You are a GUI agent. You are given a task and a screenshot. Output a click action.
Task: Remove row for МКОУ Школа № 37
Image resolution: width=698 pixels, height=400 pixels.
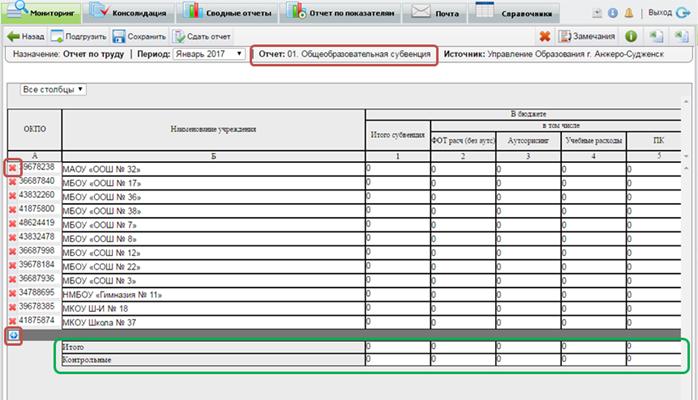pos(13,322)
